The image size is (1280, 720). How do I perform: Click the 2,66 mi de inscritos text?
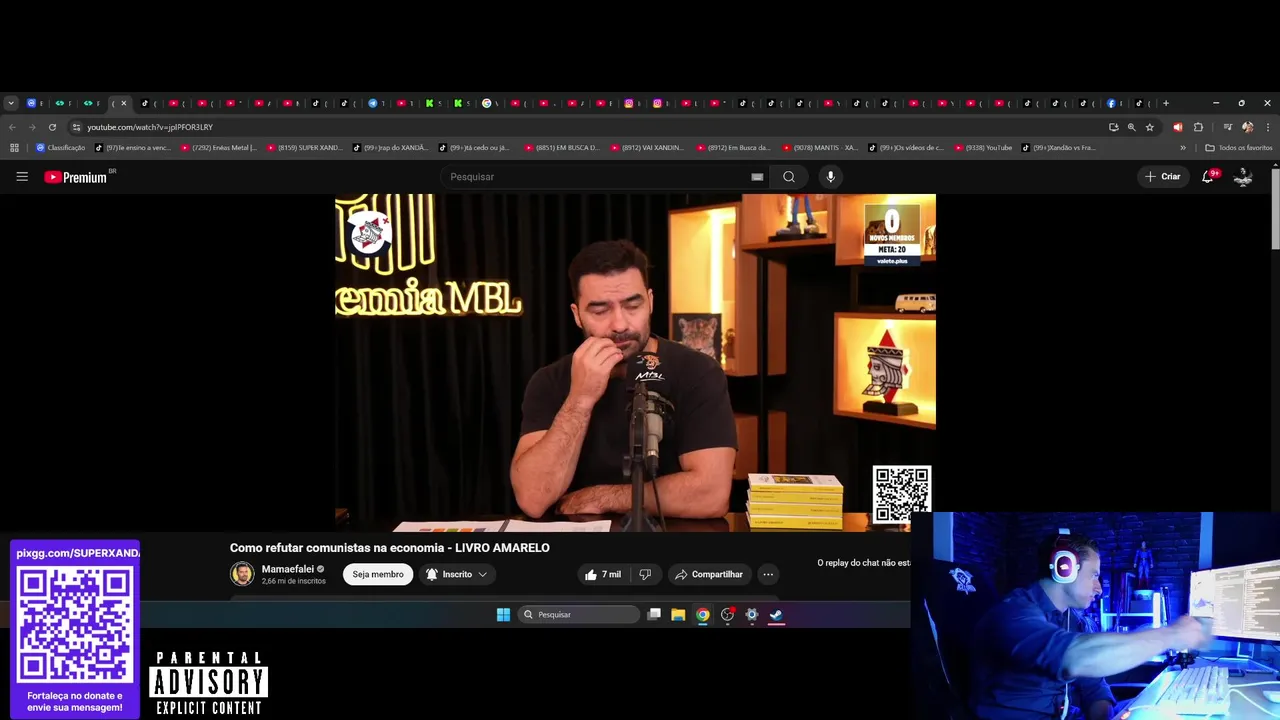294,581
